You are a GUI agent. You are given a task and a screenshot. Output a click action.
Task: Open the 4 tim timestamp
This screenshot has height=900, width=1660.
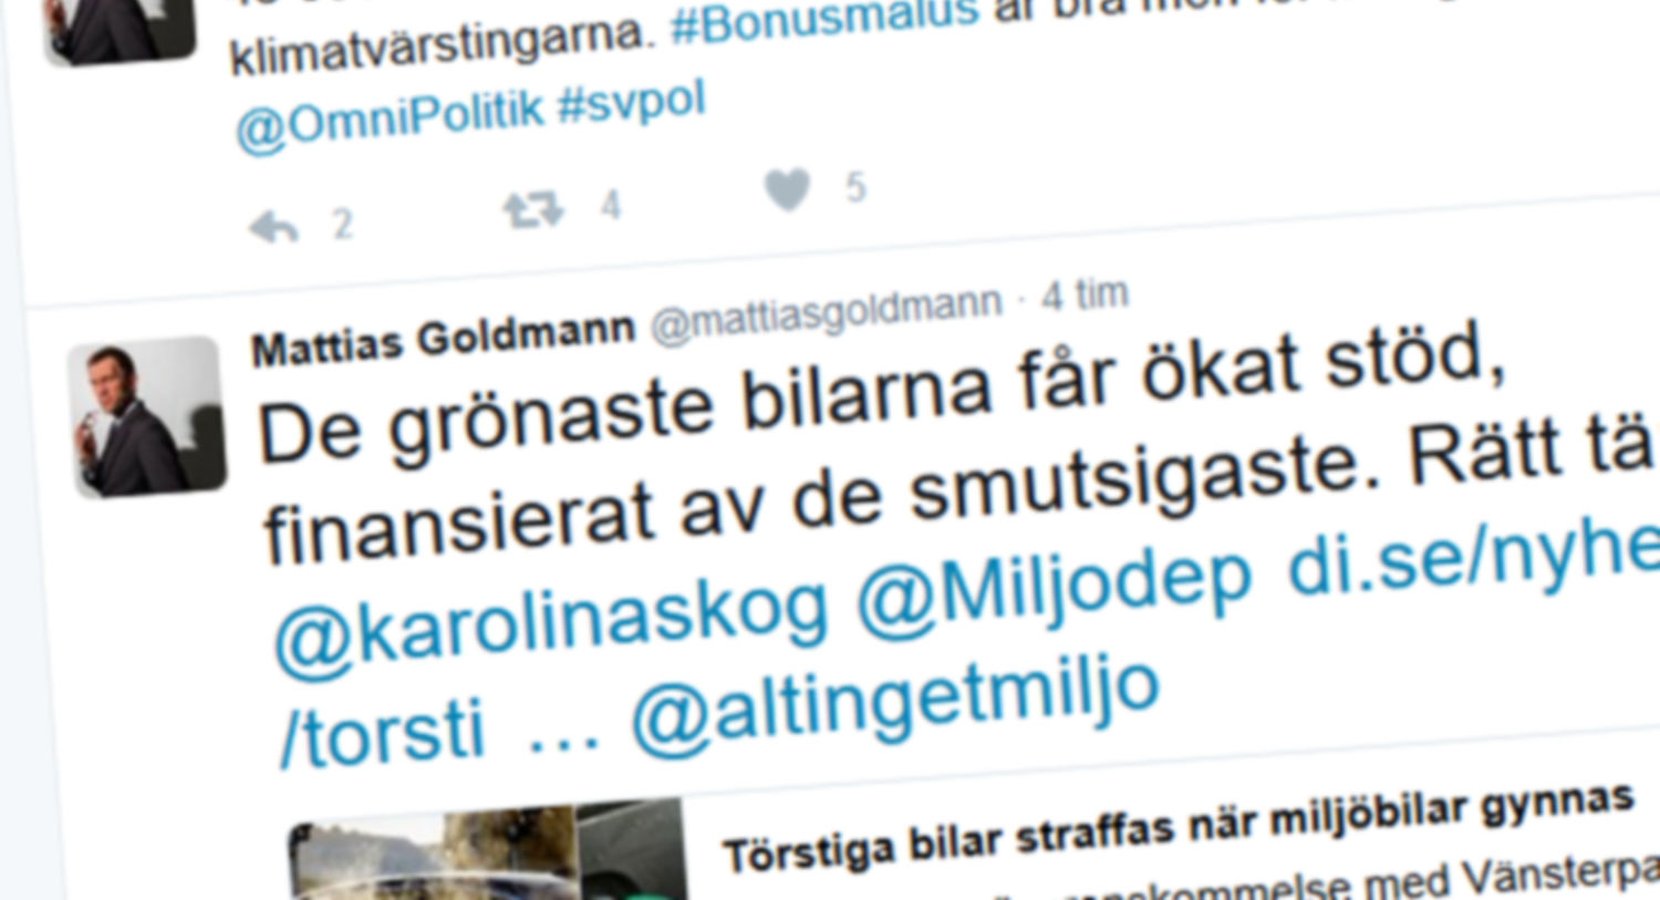(x=1085, y=296)
